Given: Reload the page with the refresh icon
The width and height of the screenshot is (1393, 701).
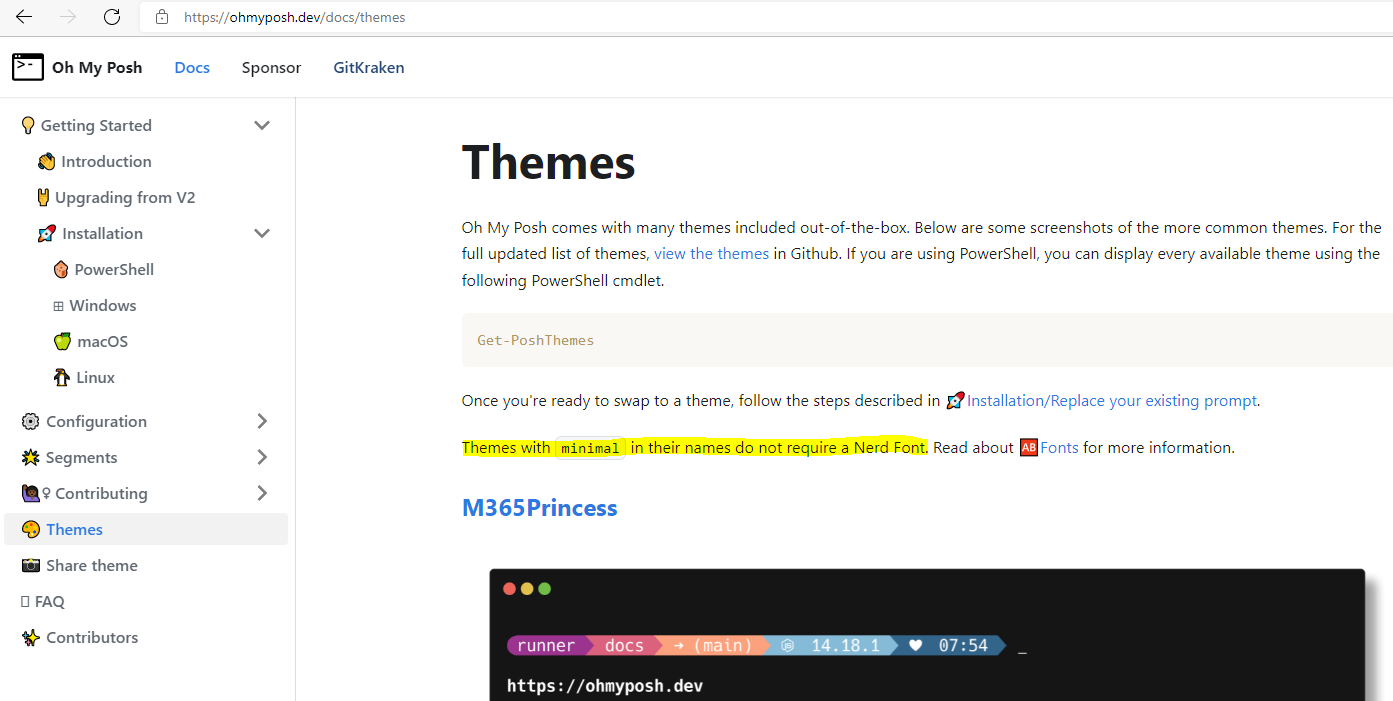Looking at the screenshot, I should click(112, 17).
